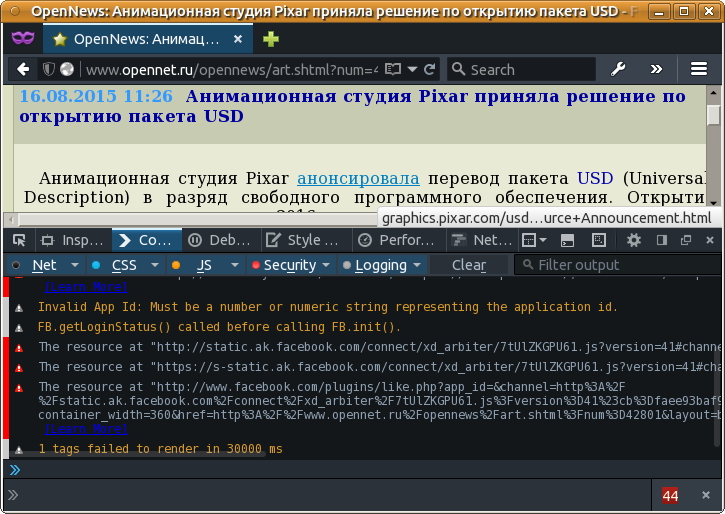Open a new tab with plus icon
This screenshot has width=725, height=514.
click(x=270, y=39)
